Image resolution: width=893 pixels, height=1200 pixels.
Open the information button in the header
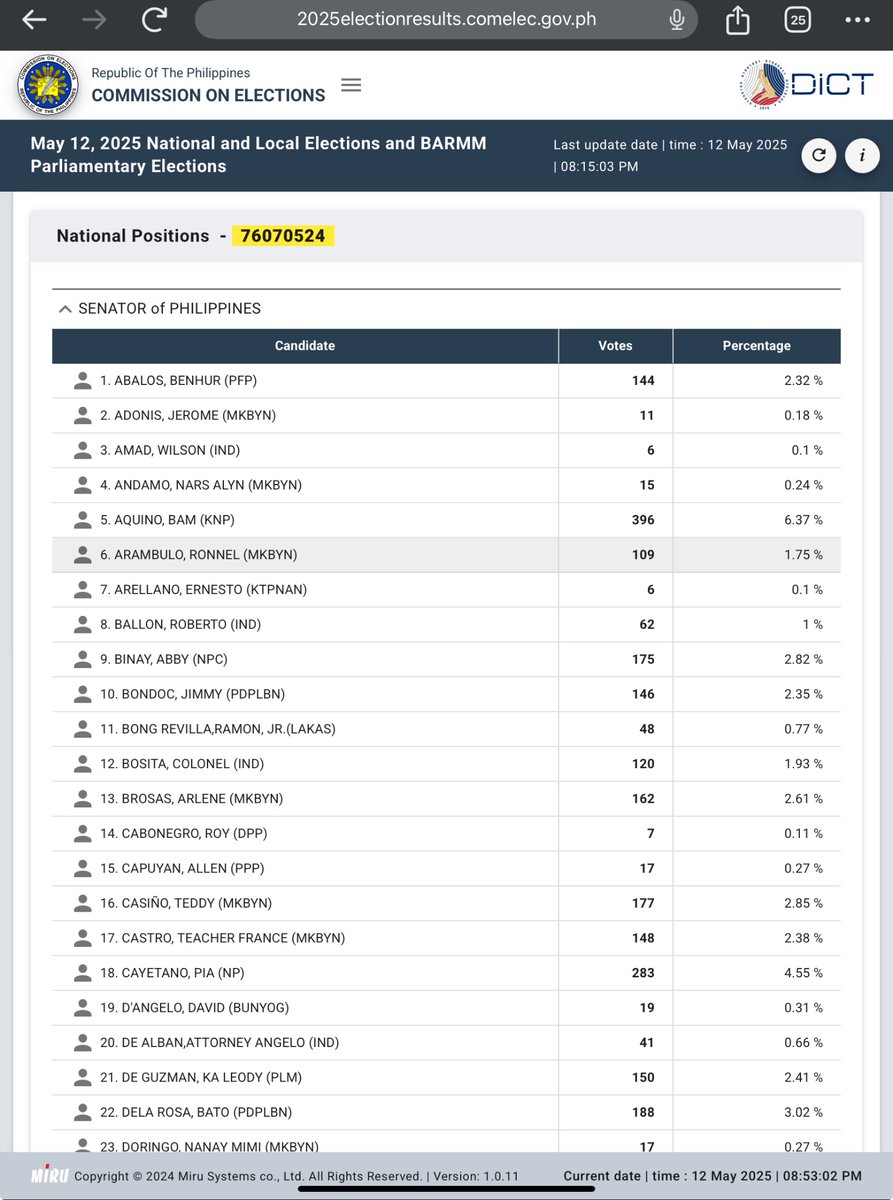(x=862, y=155)
